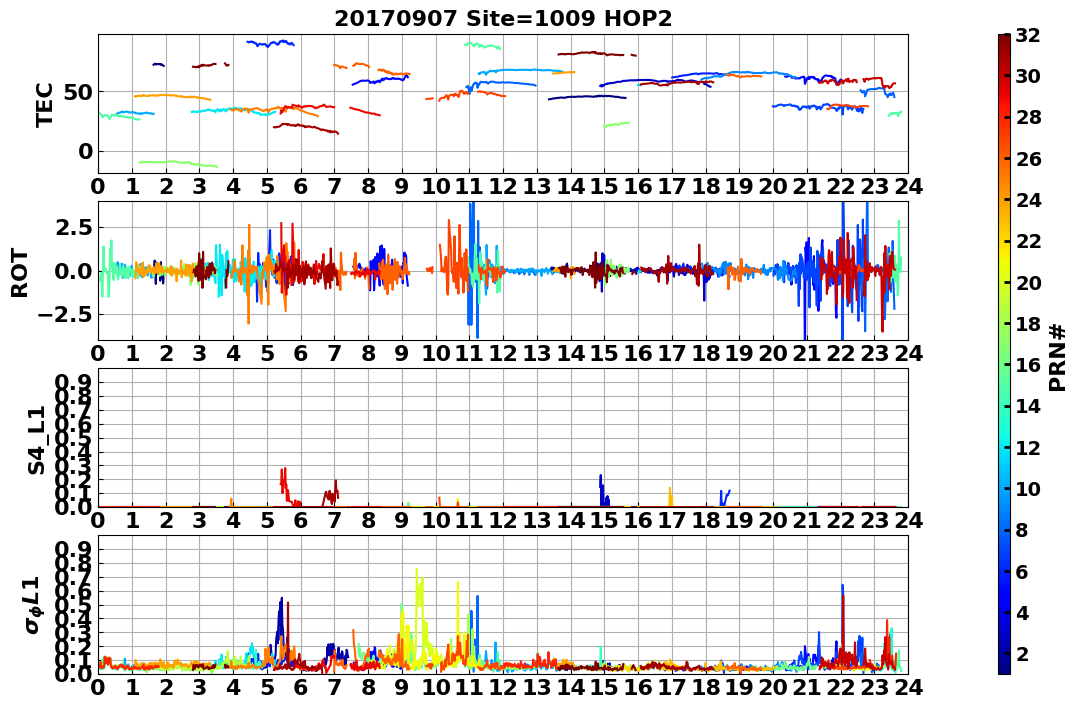The width and height of the screenshot is (1077, 709).
Task: Click the large blue ROT spike near hour 11
Action: tap(472, 268)
